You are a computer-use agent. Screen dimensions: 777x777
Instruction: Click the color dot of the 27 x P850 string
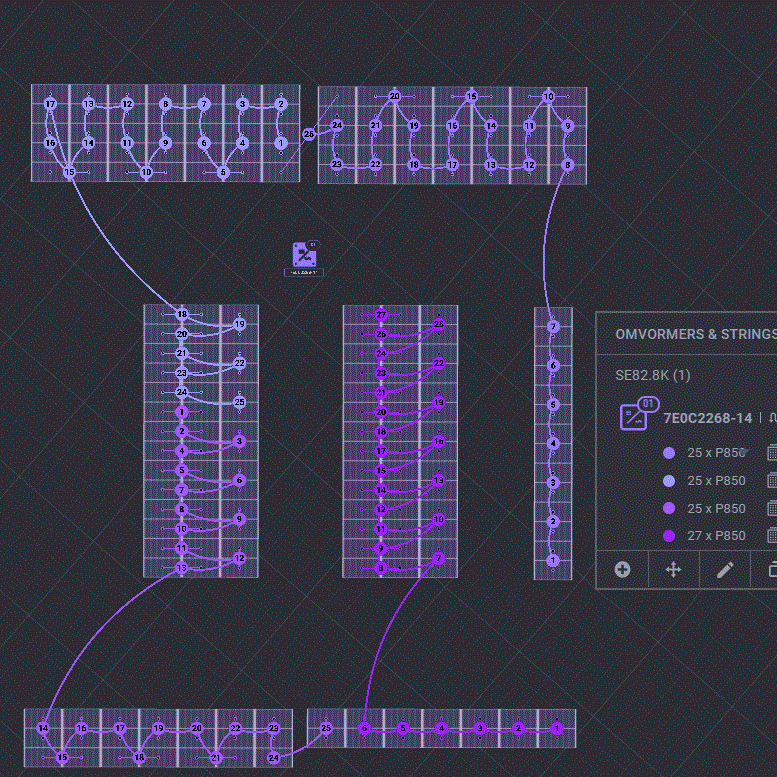click(x=669, y=536)
